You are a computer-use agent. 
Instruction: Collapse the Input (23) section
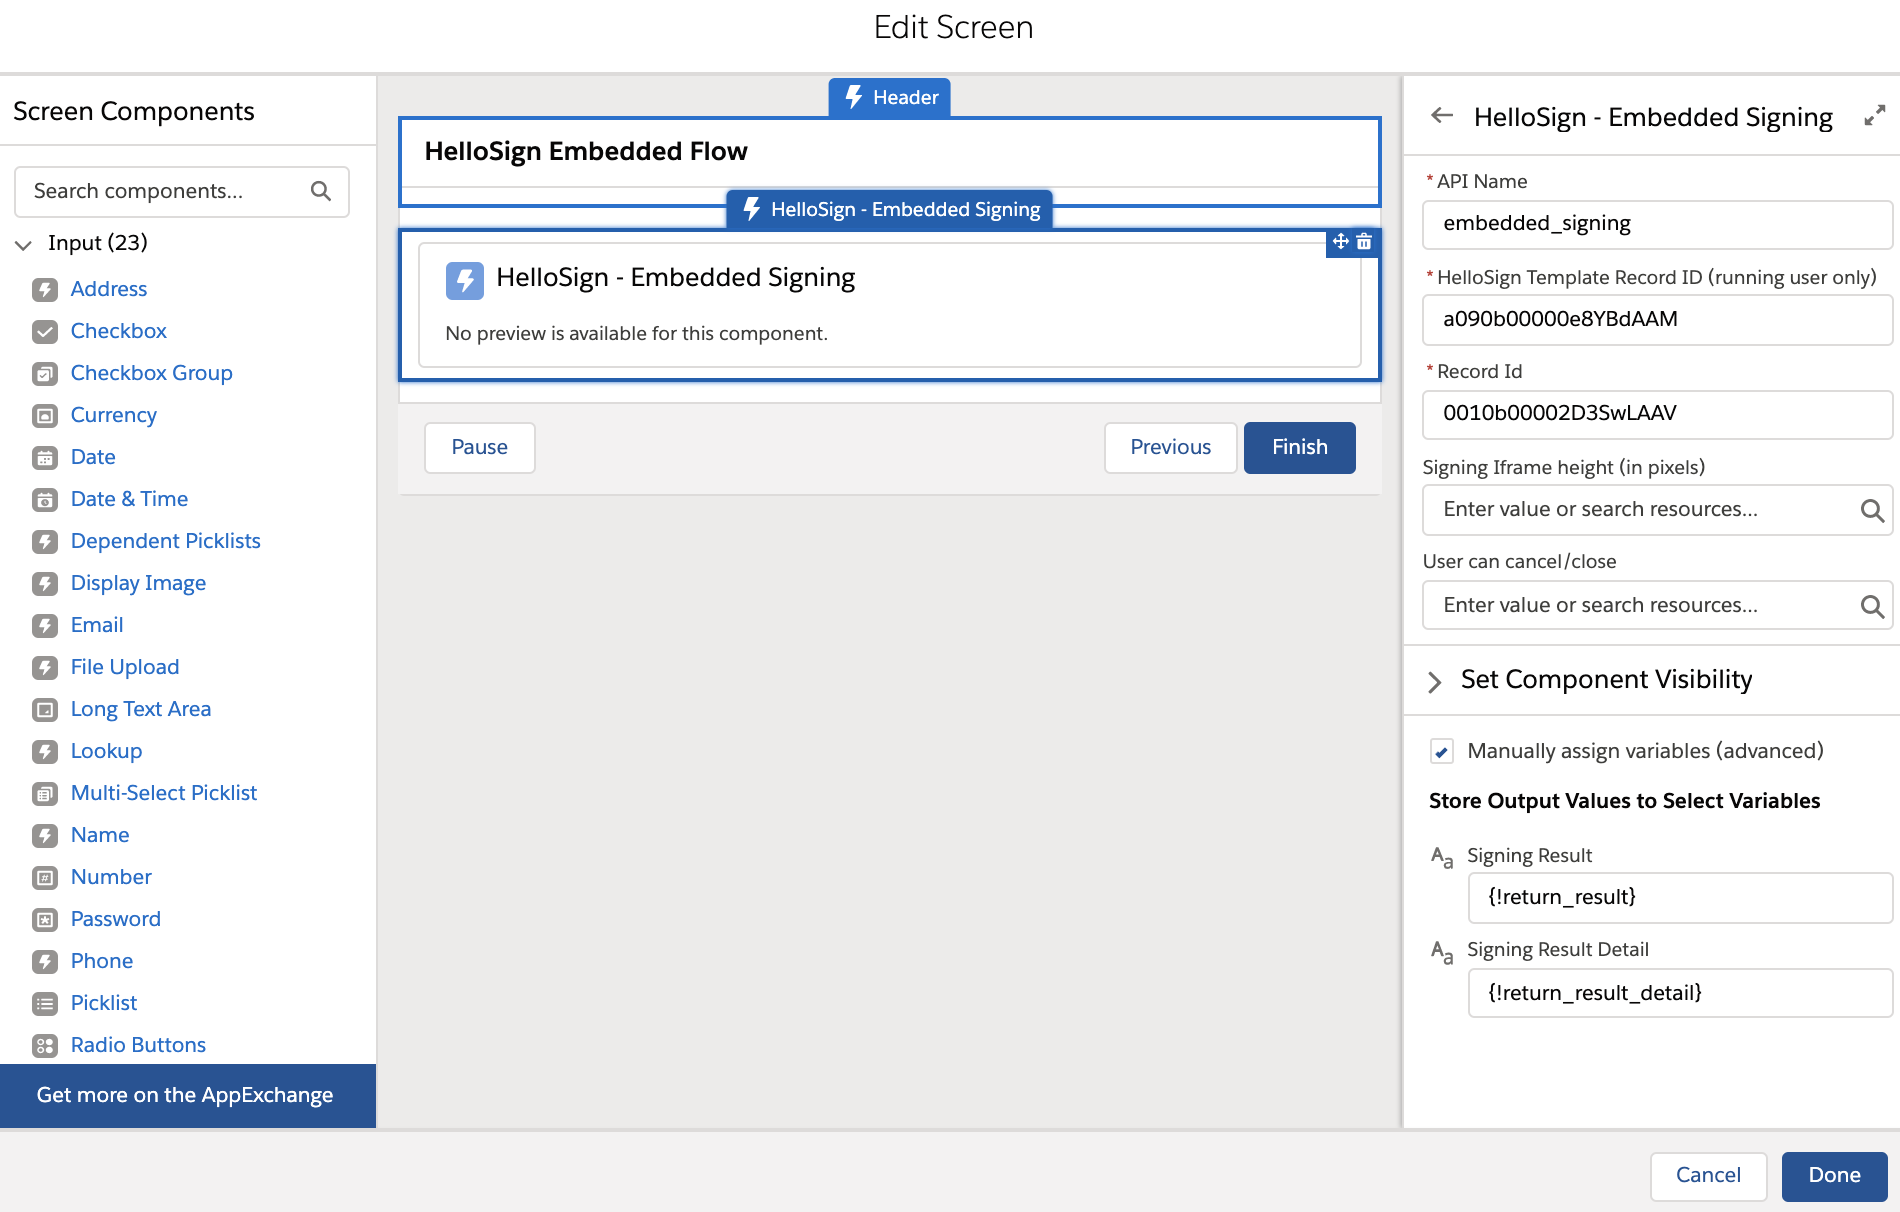[x=24, y=244]
